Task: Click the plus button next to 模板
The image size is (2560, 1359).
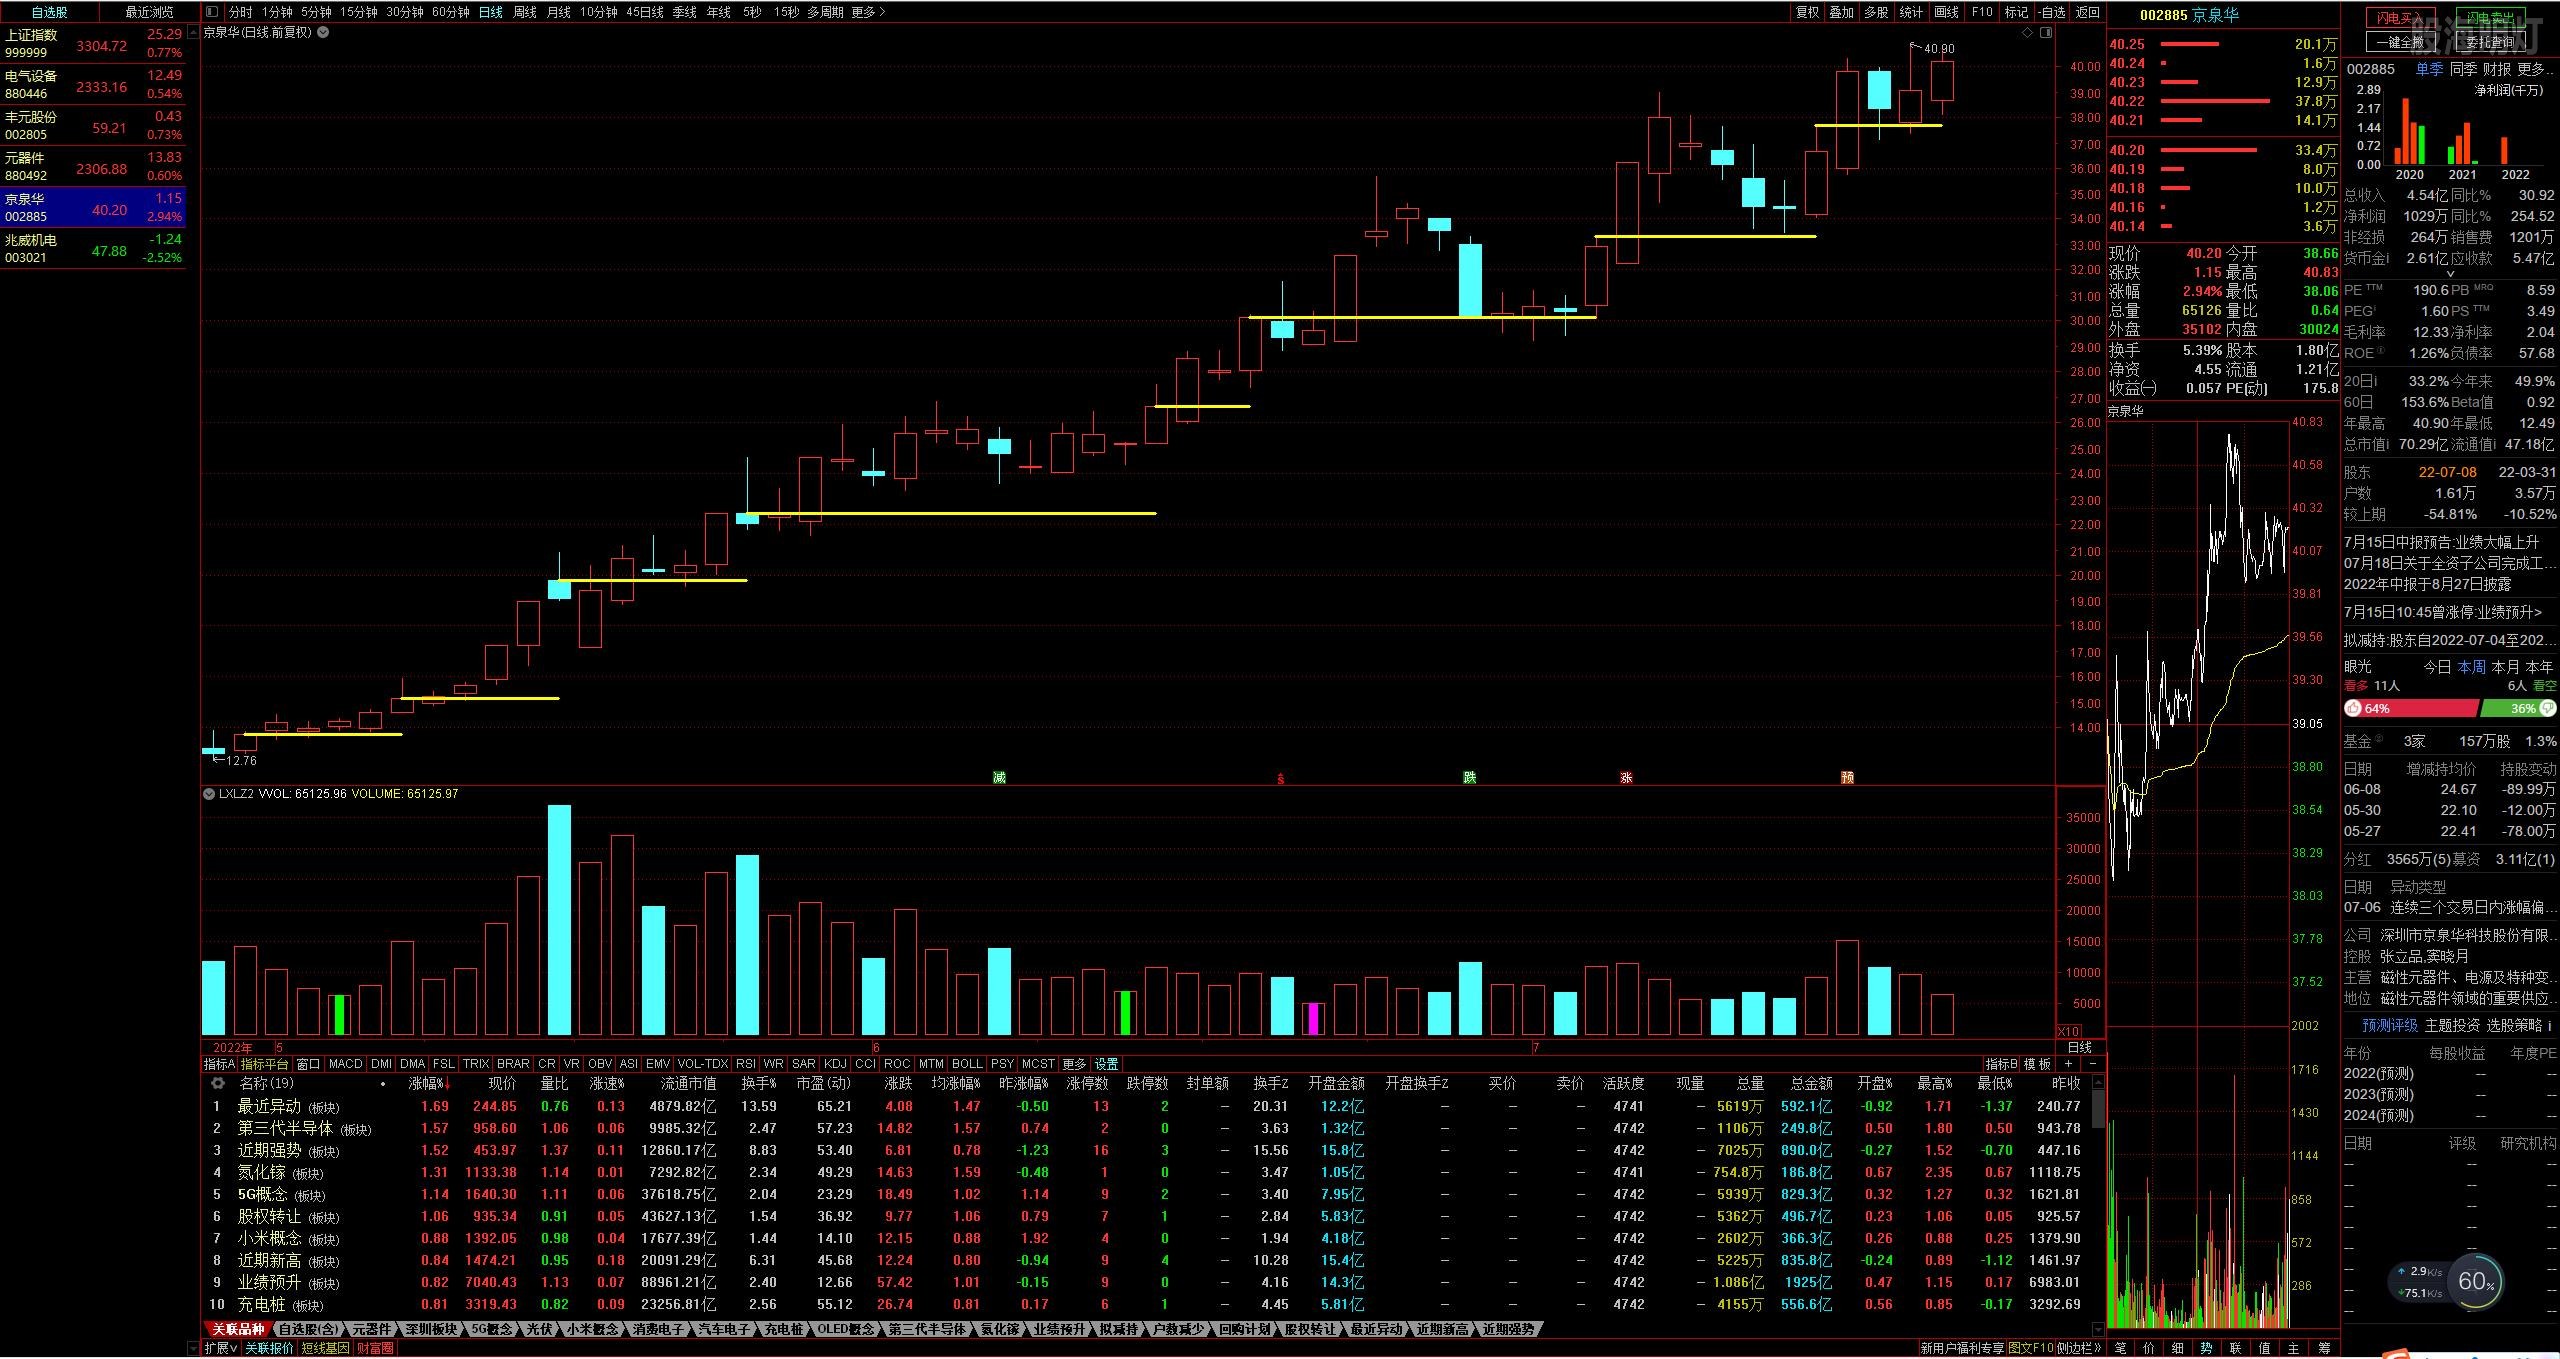Action: tap(2069, 1063)
